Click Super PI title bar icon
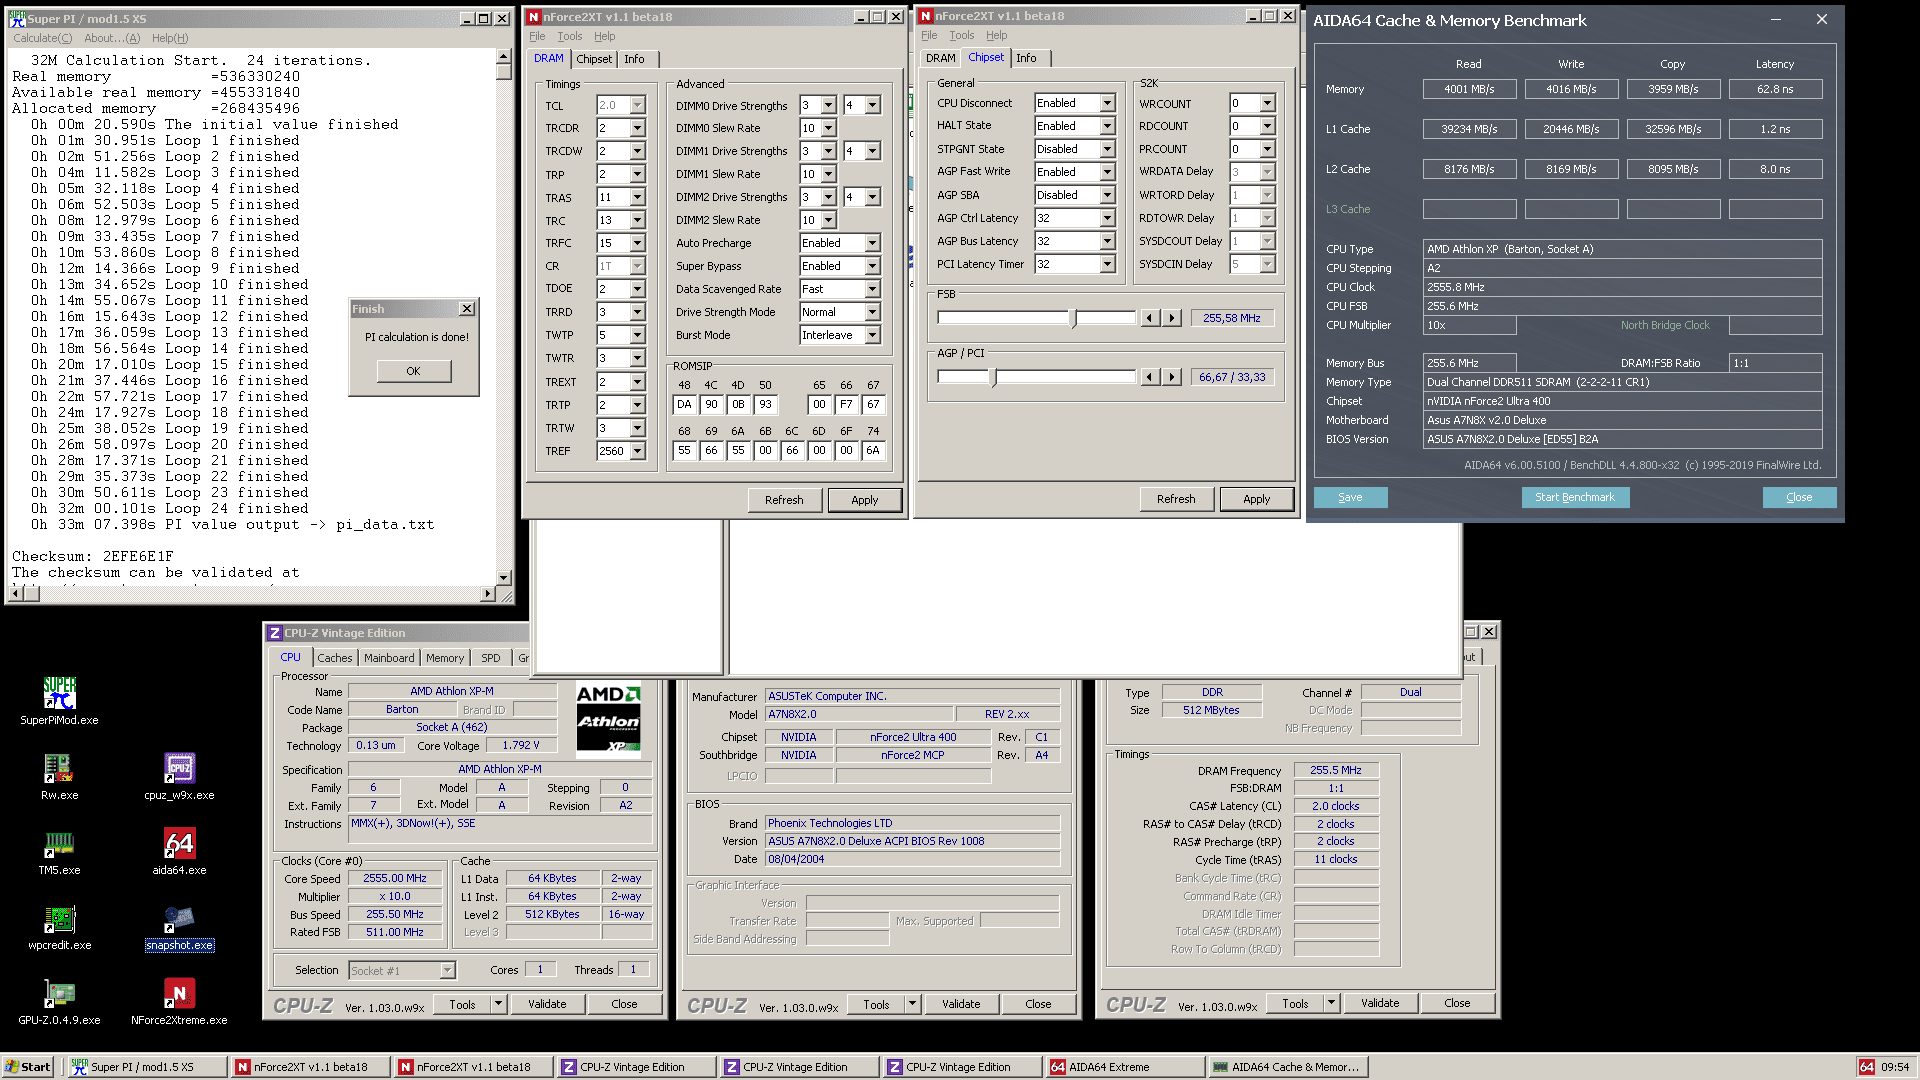The image size is (1920, 1080). 17,18
